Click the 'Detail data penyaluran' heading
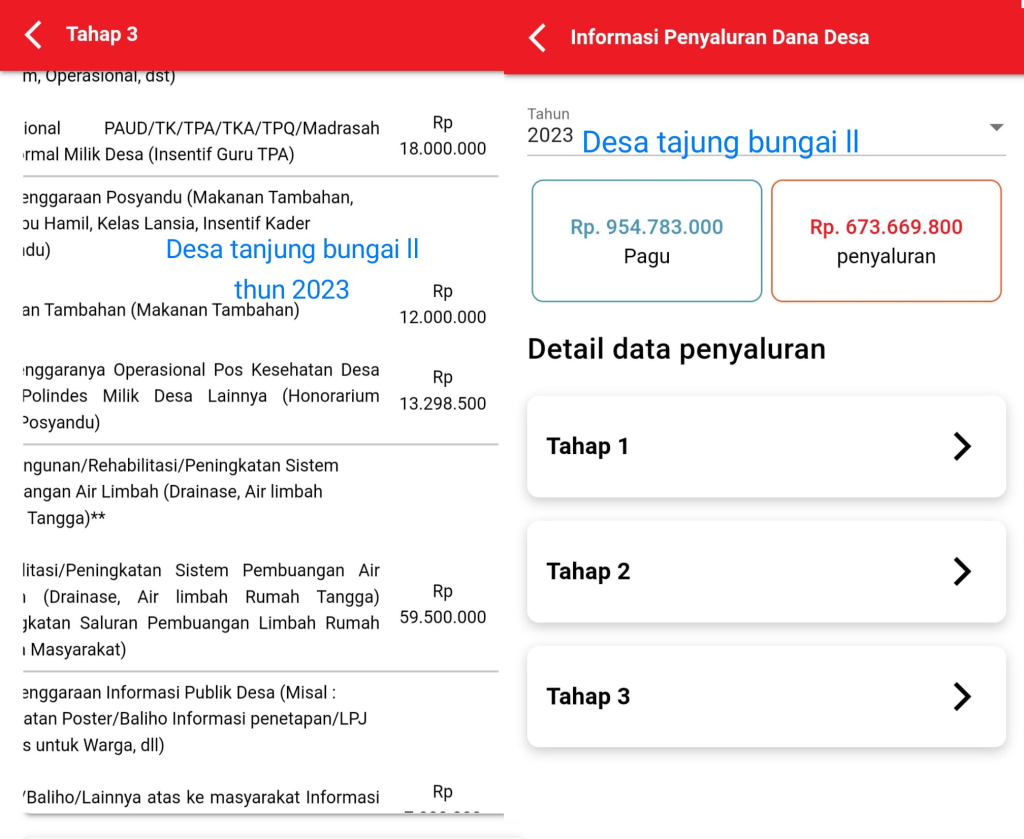 pyautogui.click(x=676, y=349)
